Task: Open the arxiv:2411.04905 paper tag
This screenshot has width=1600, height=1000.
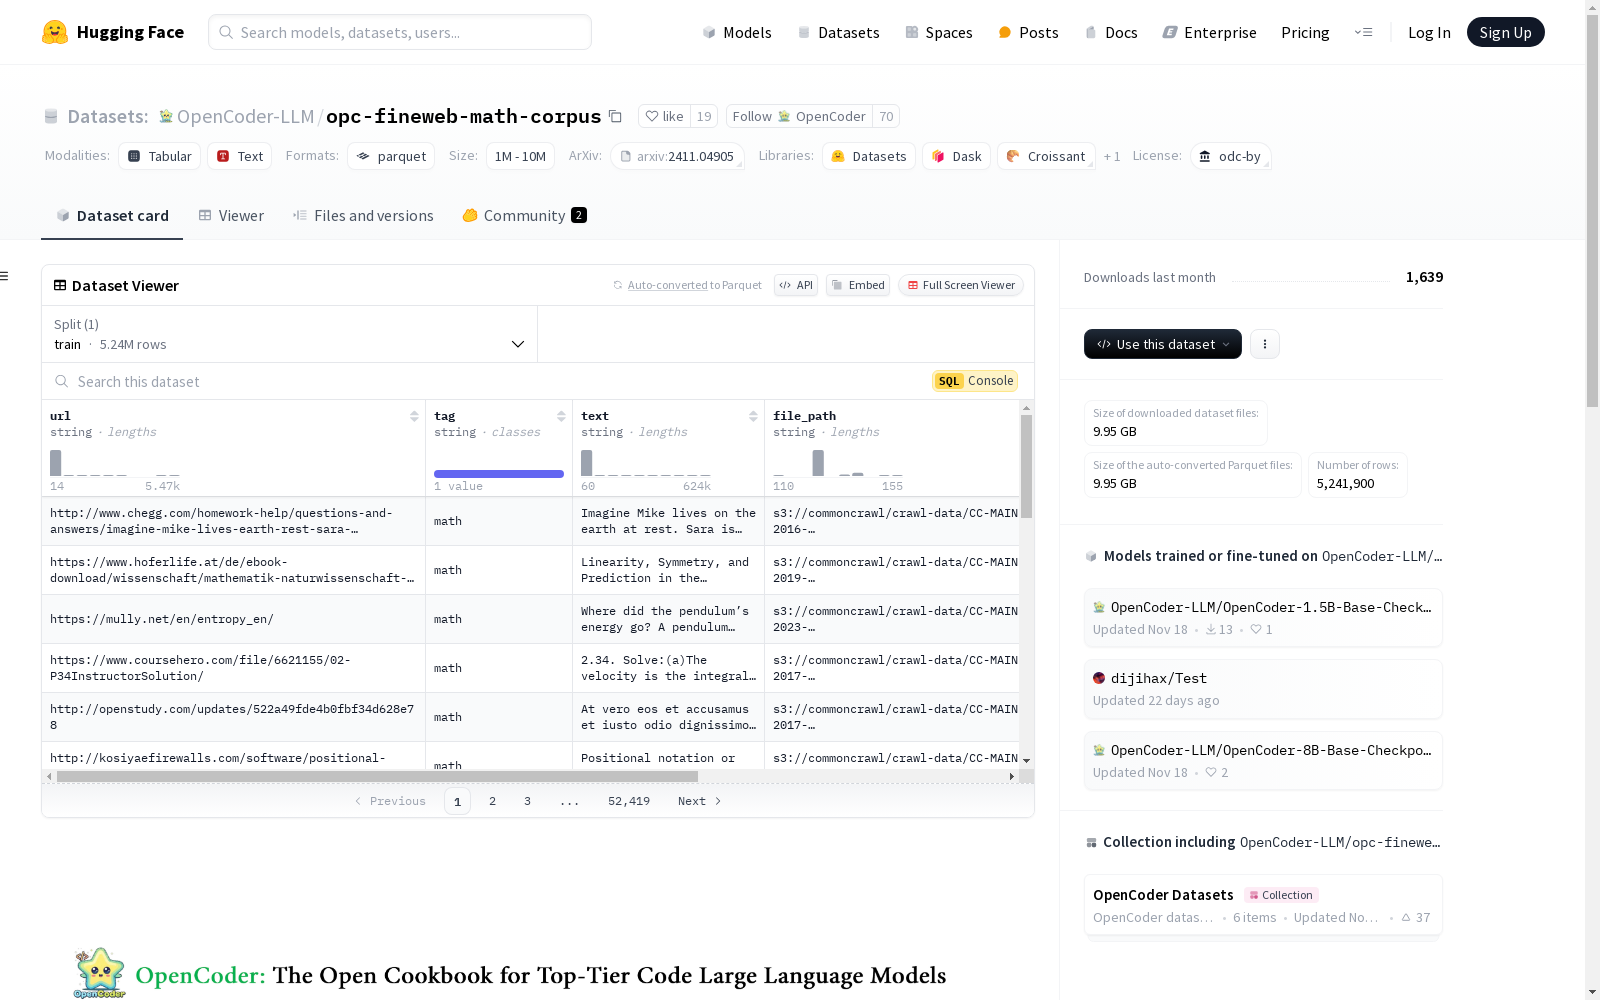Action: pyautogui.click(x=677, y=157)
